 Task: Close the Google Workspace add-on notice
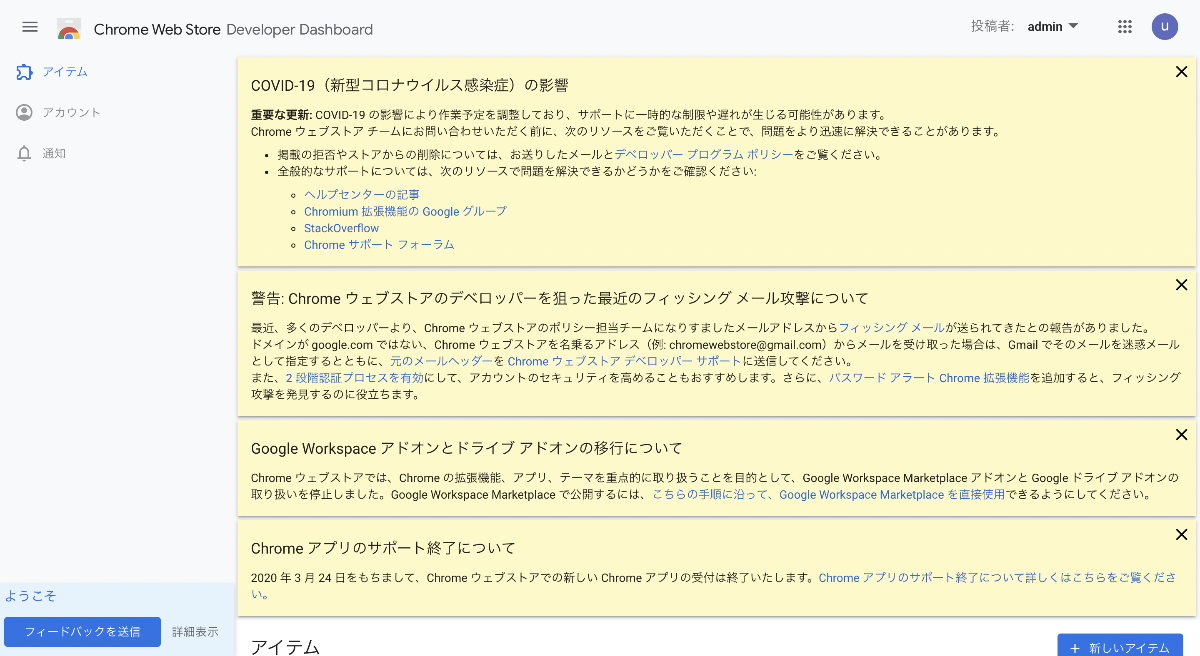(x=1181, y=435)
